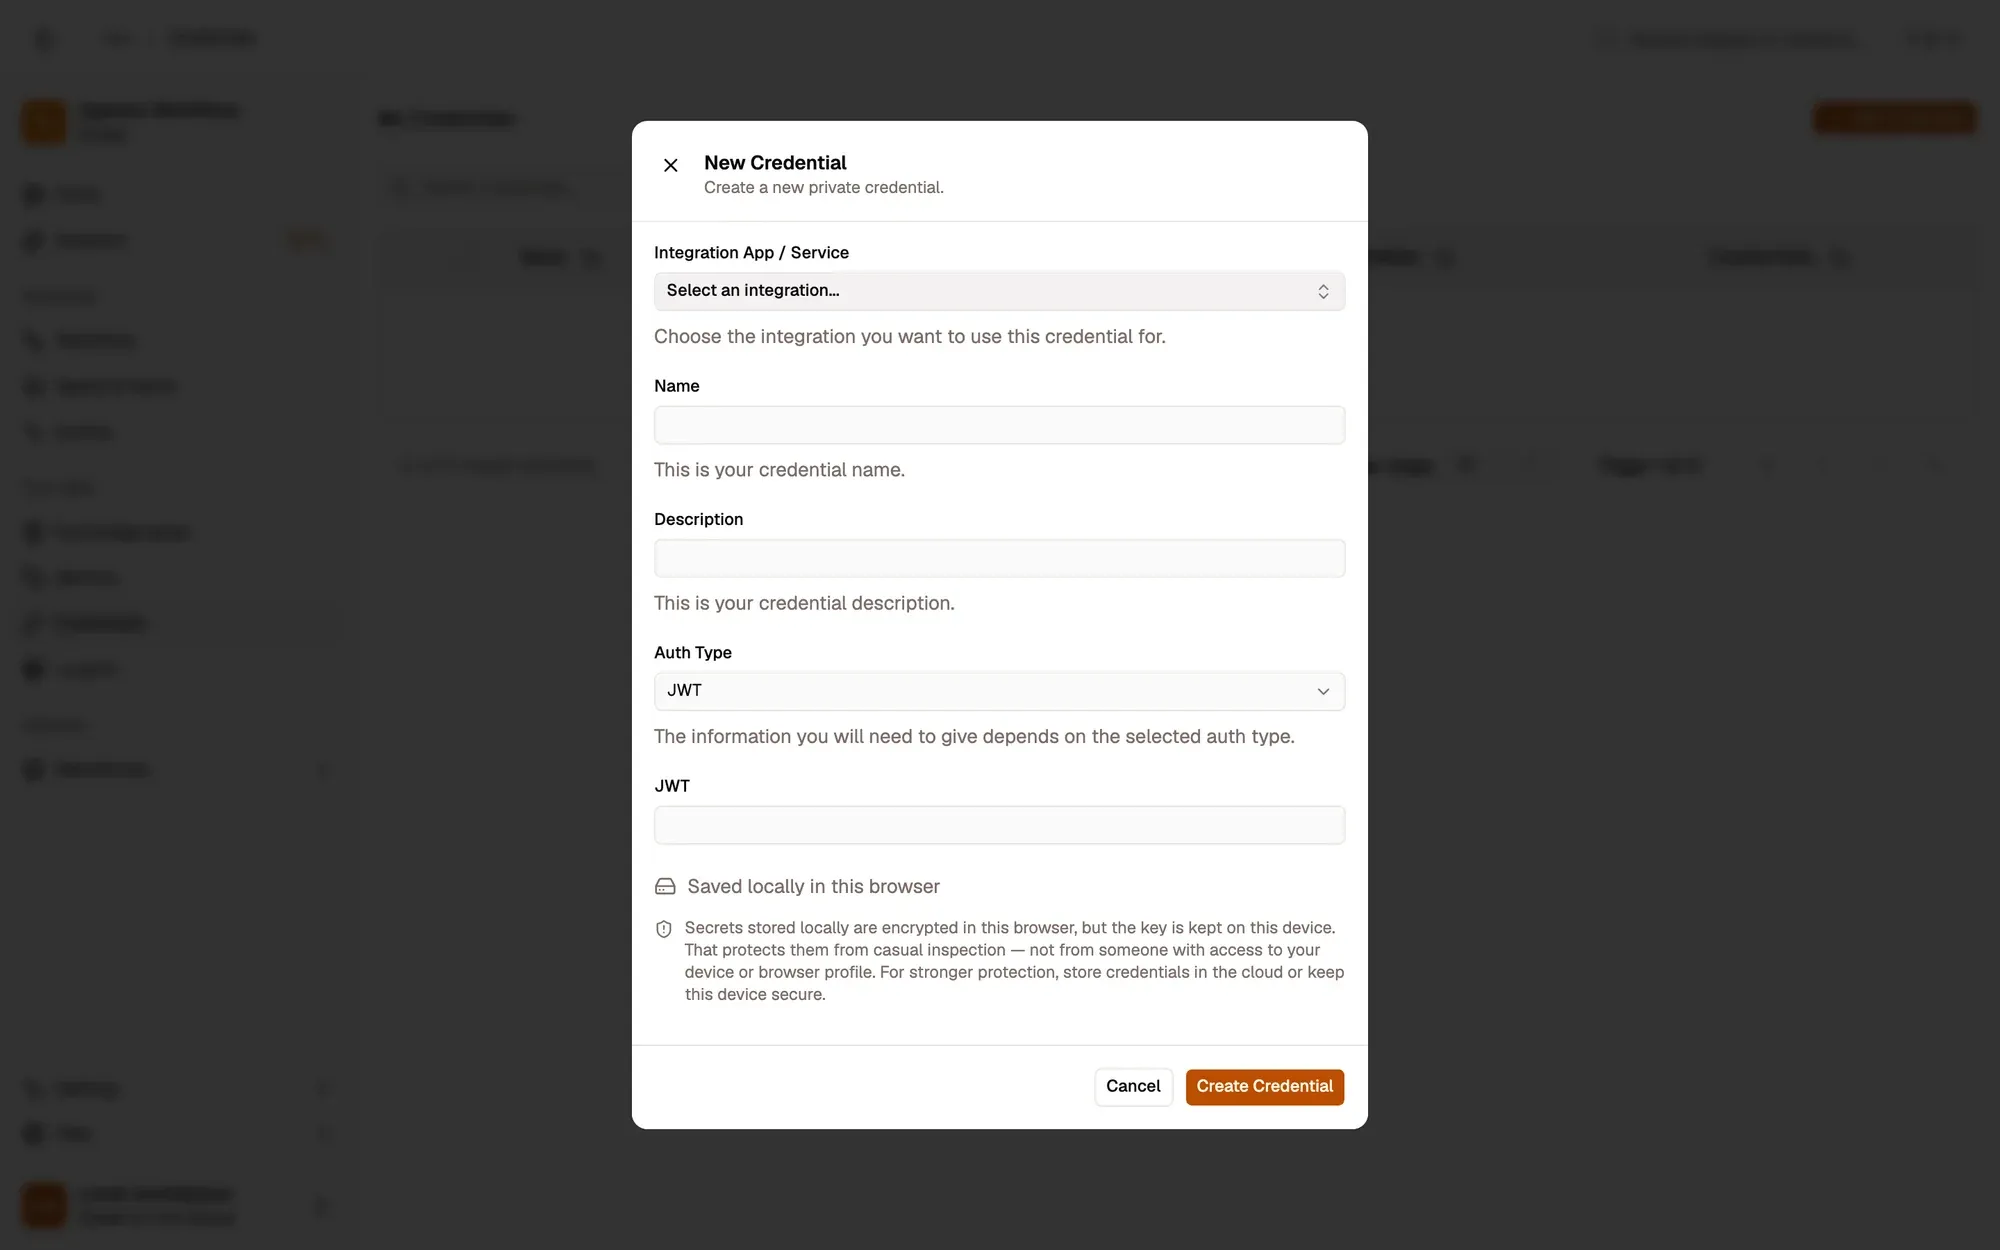Click the Integration App / Service label
The height and width of the screenshot is (1250, 2000).
pyautogui.click(x=751, y=253)
